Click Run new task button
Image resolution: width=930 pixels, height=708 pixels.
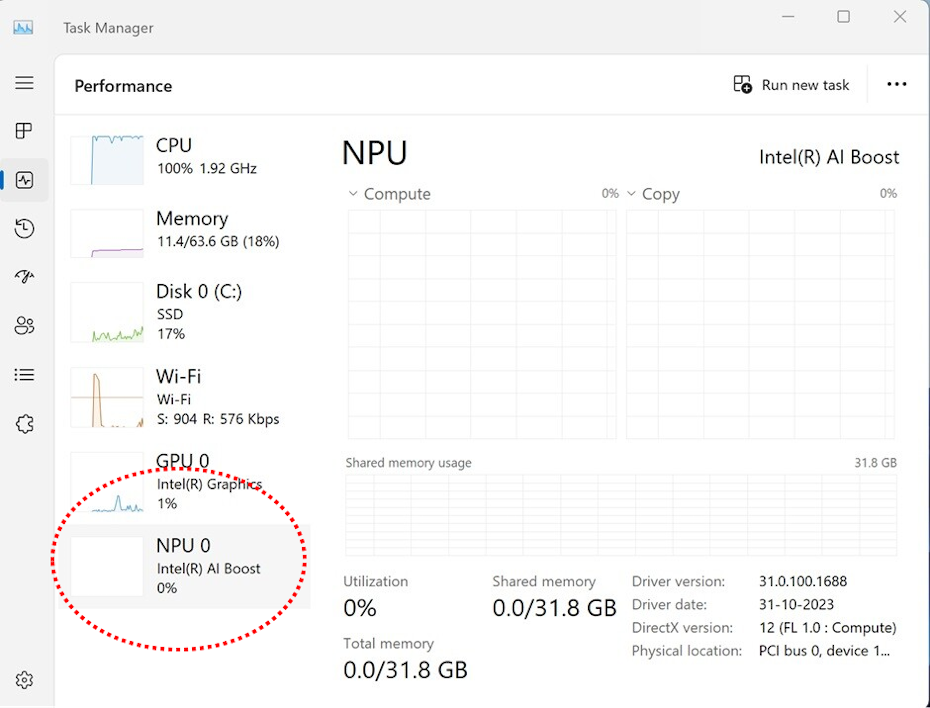[791, 85]
